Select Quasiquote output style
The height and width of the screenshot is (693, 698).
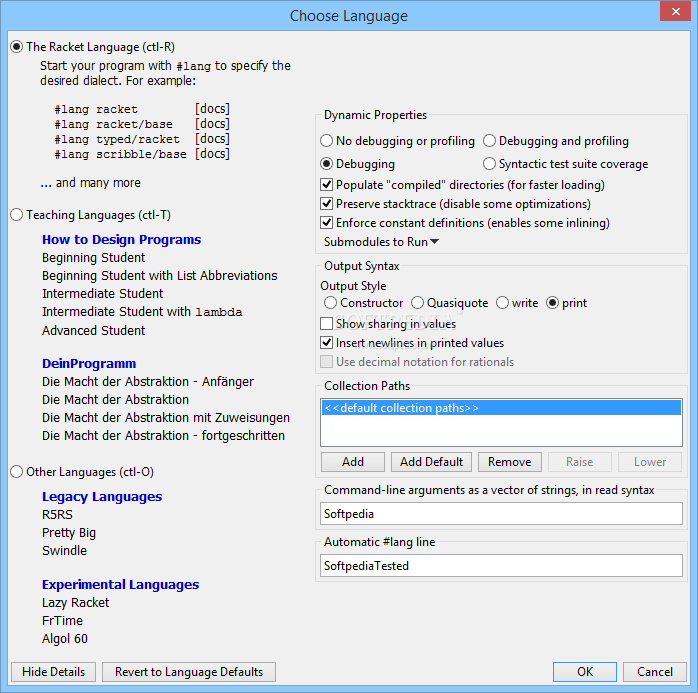click(417, 303)
